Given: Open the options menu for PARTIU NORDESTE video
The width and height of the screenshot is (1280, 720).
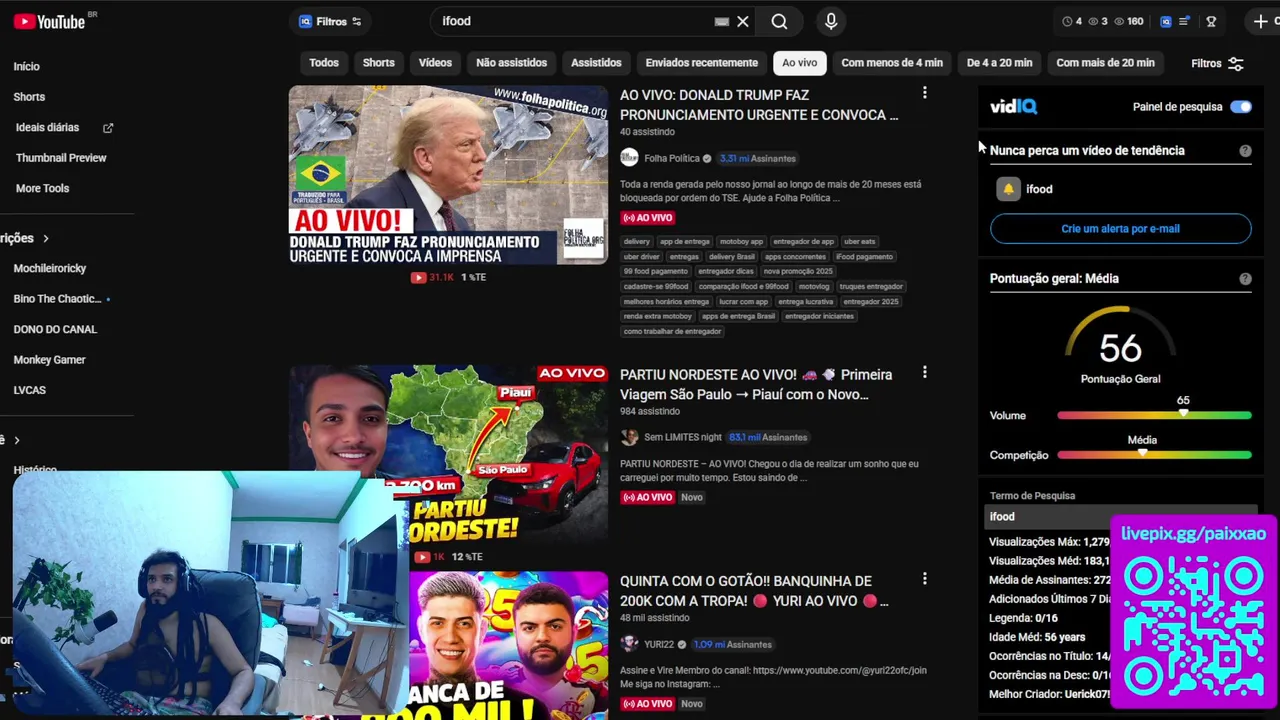Looking at the screenshot, I should tap(924, 373).
